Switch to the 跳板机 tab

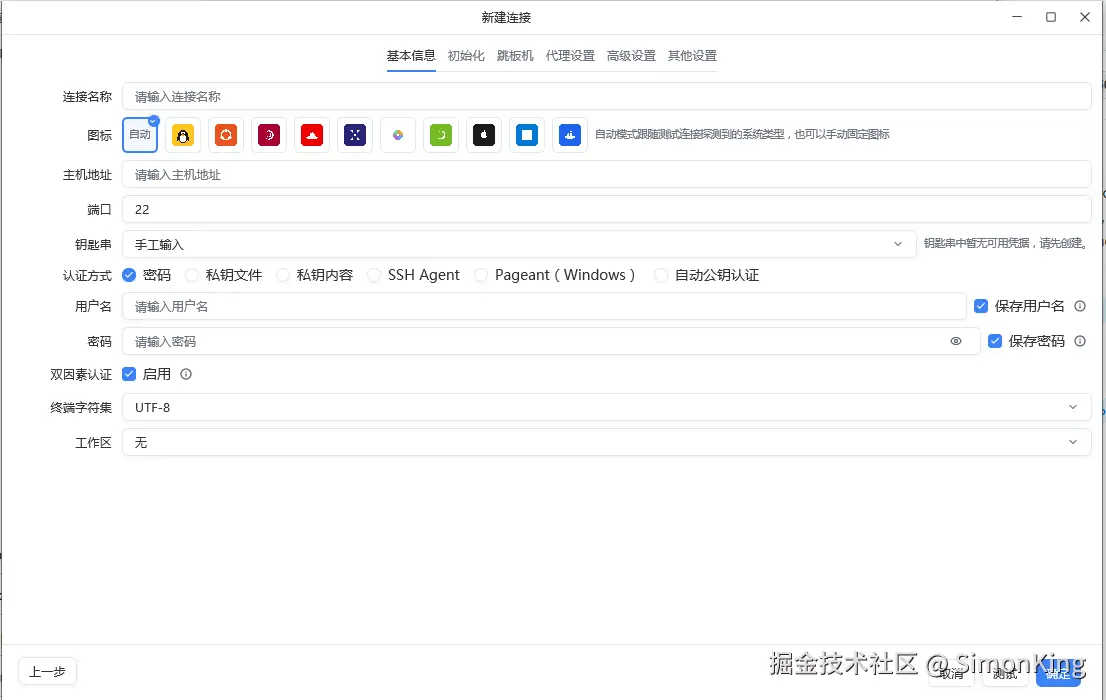click(x=515, y=56)
